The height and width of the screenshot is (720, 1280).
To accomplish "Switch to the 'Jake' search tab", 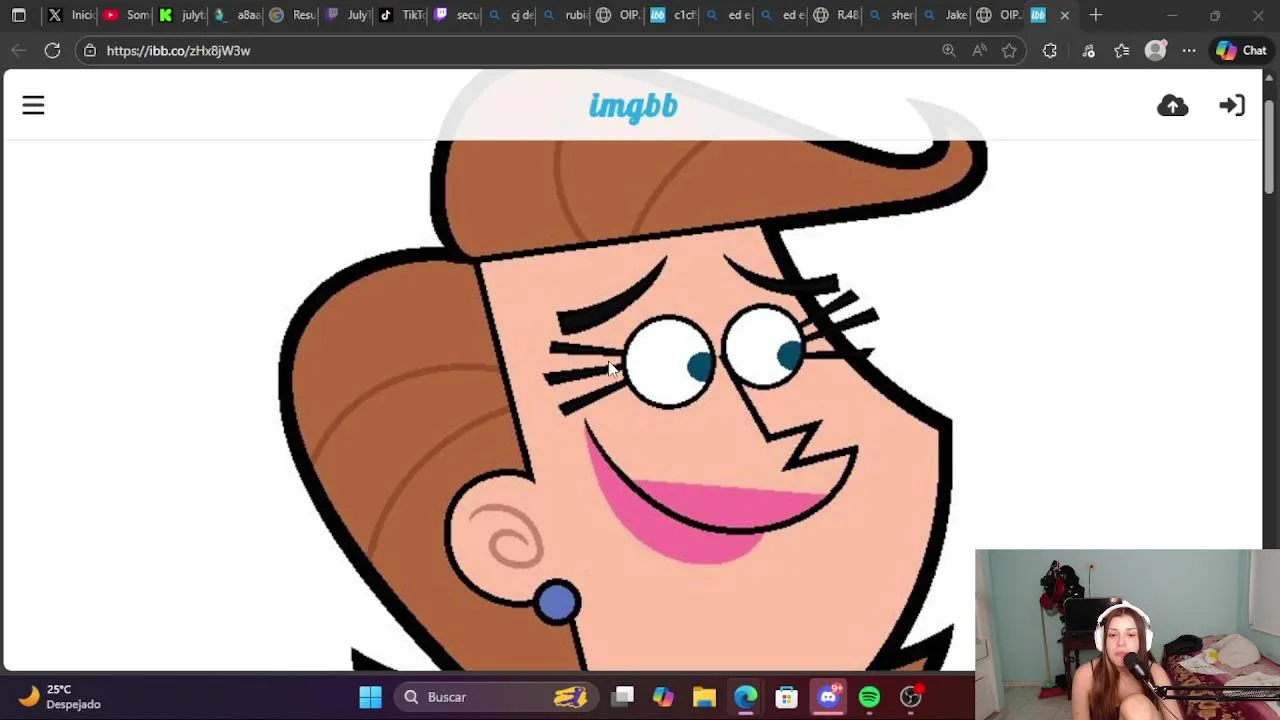I will 946,15.
